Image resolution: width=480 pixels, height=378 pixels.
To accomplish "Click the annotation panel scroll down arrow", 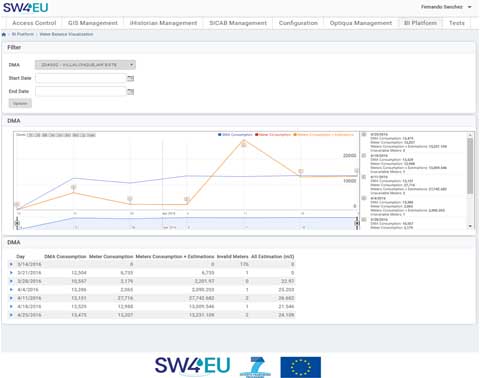I will pos(470,226).
